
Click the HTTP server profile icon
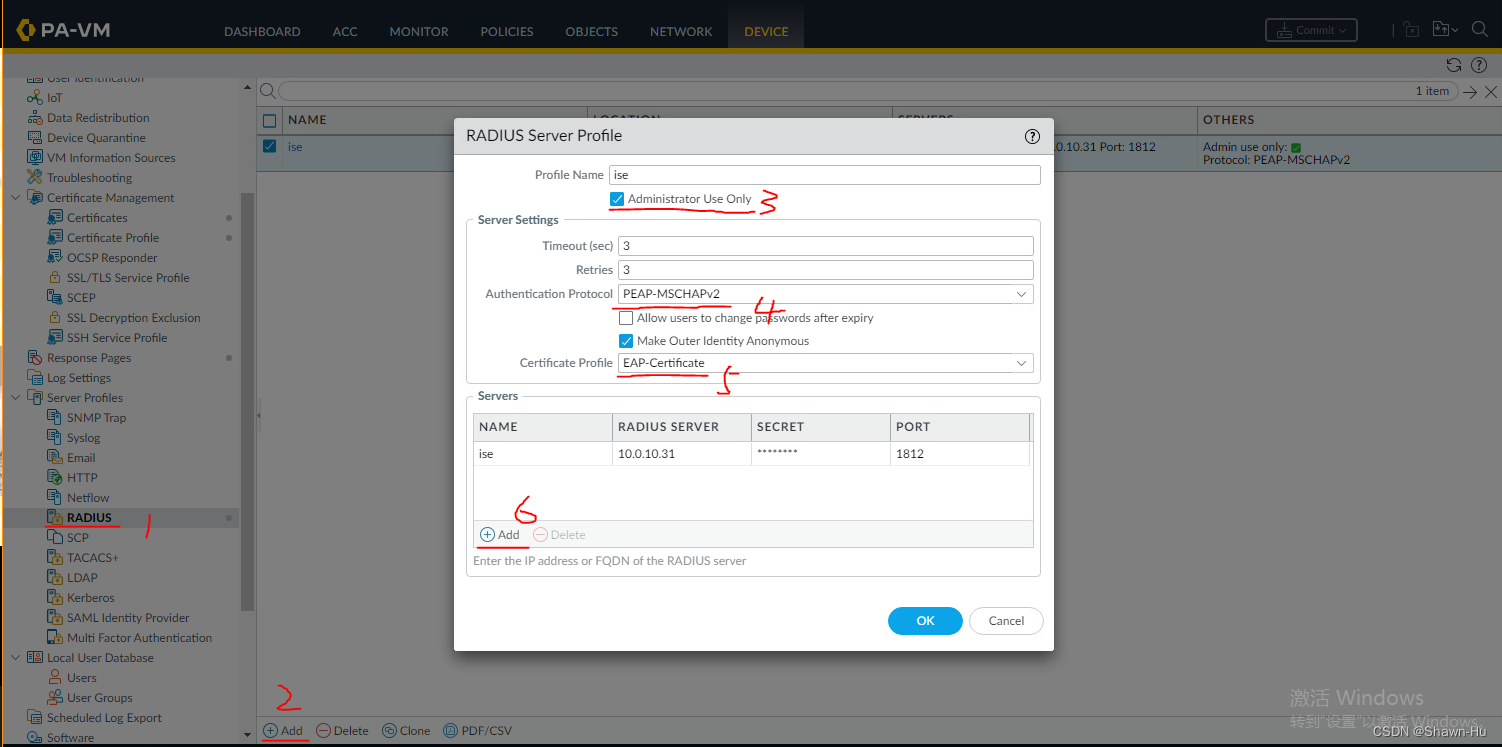pos(55,478)
